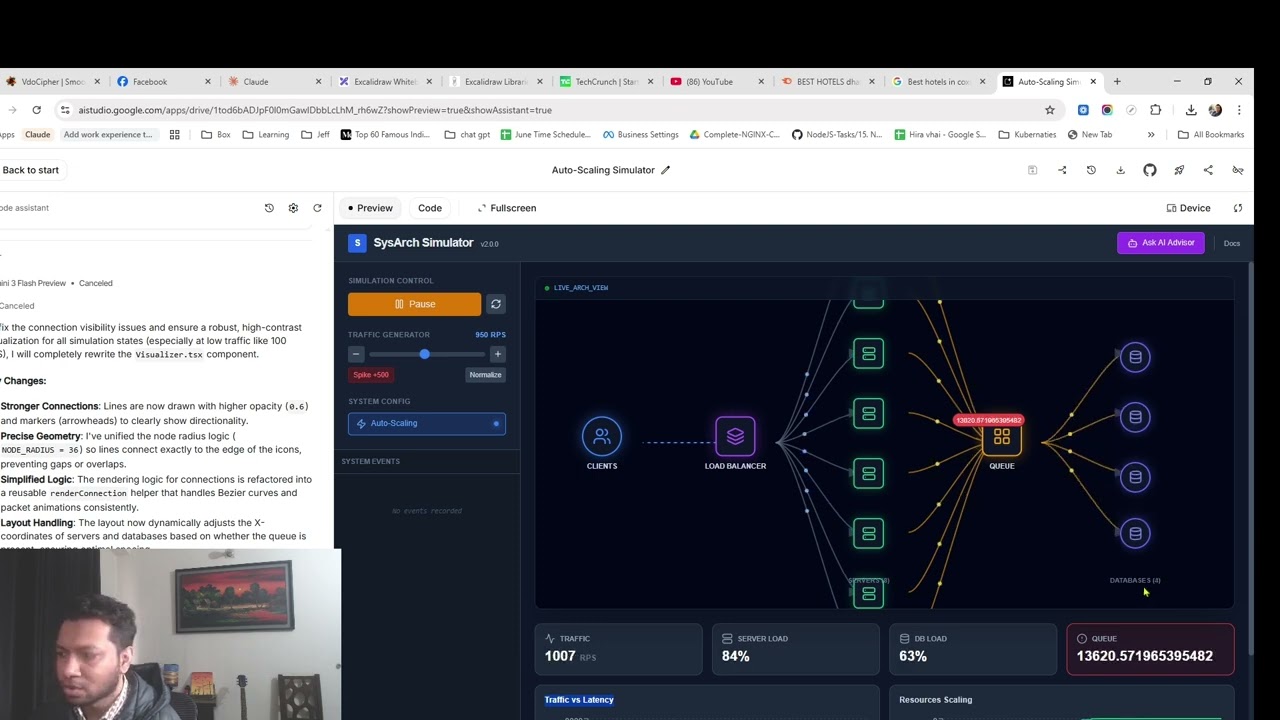Open the Docs link

pyautogui.click(x=1232, y=243)
